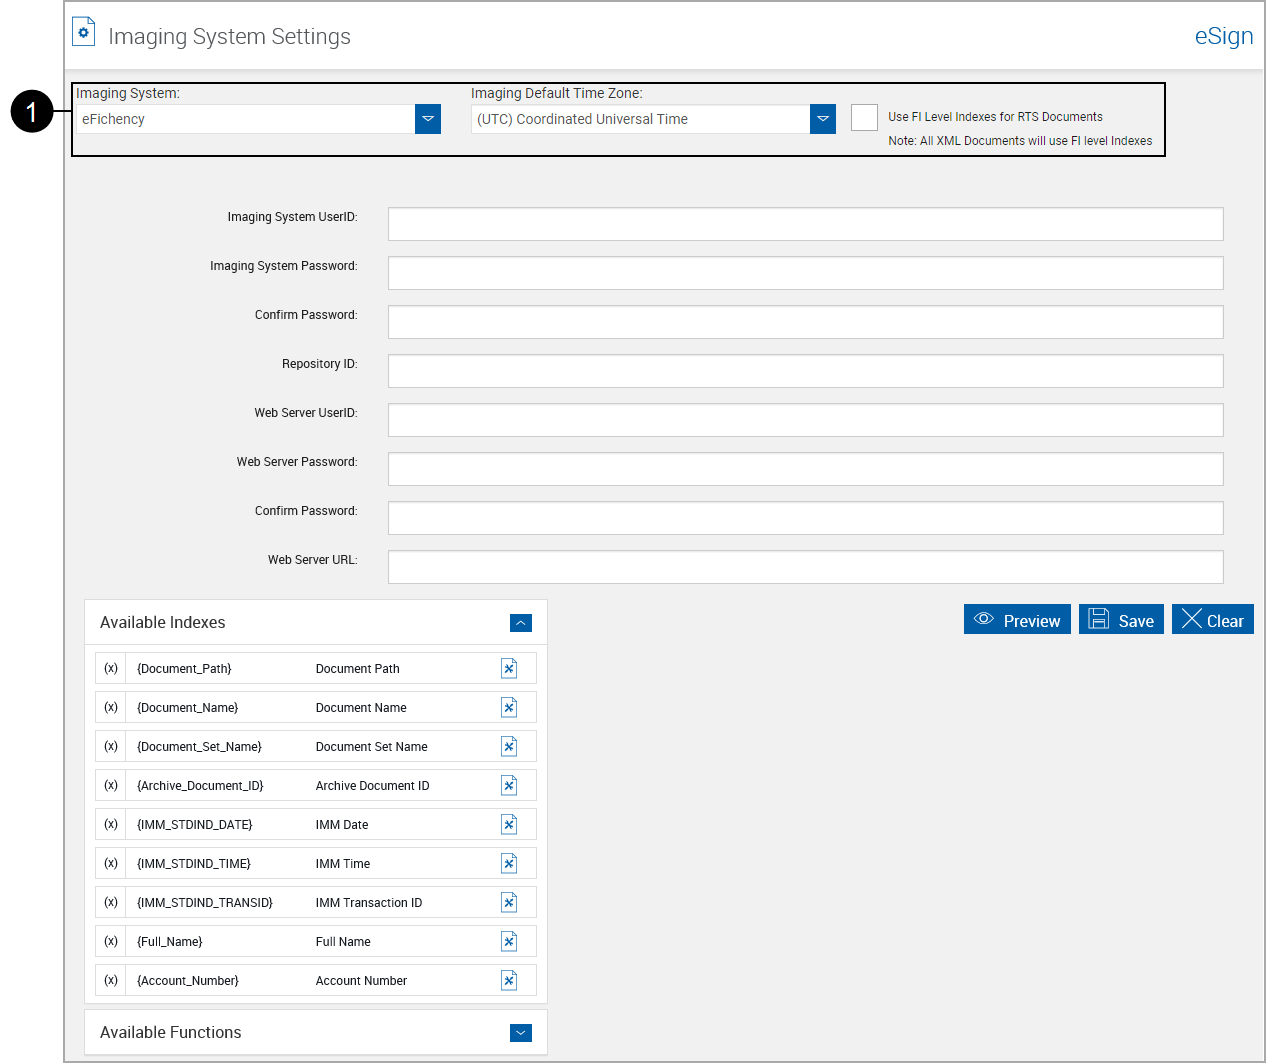Click the (x) marker on Document Set Name row

click(110, 746)
